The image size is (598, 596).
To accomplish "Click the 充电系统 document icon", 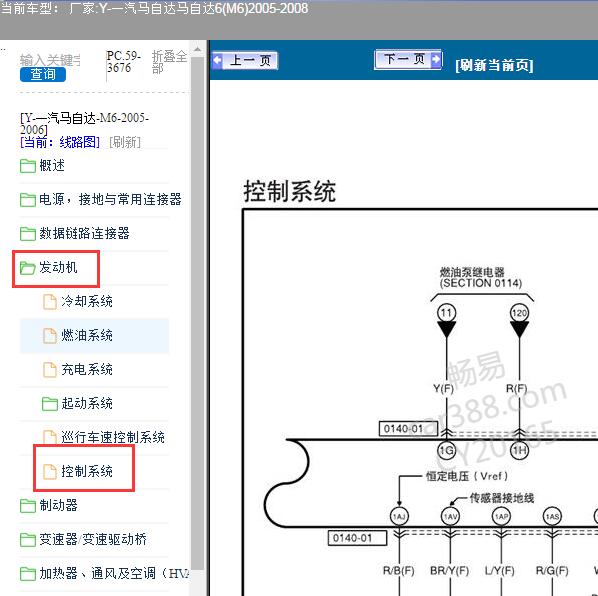I will tap(50, 369).
